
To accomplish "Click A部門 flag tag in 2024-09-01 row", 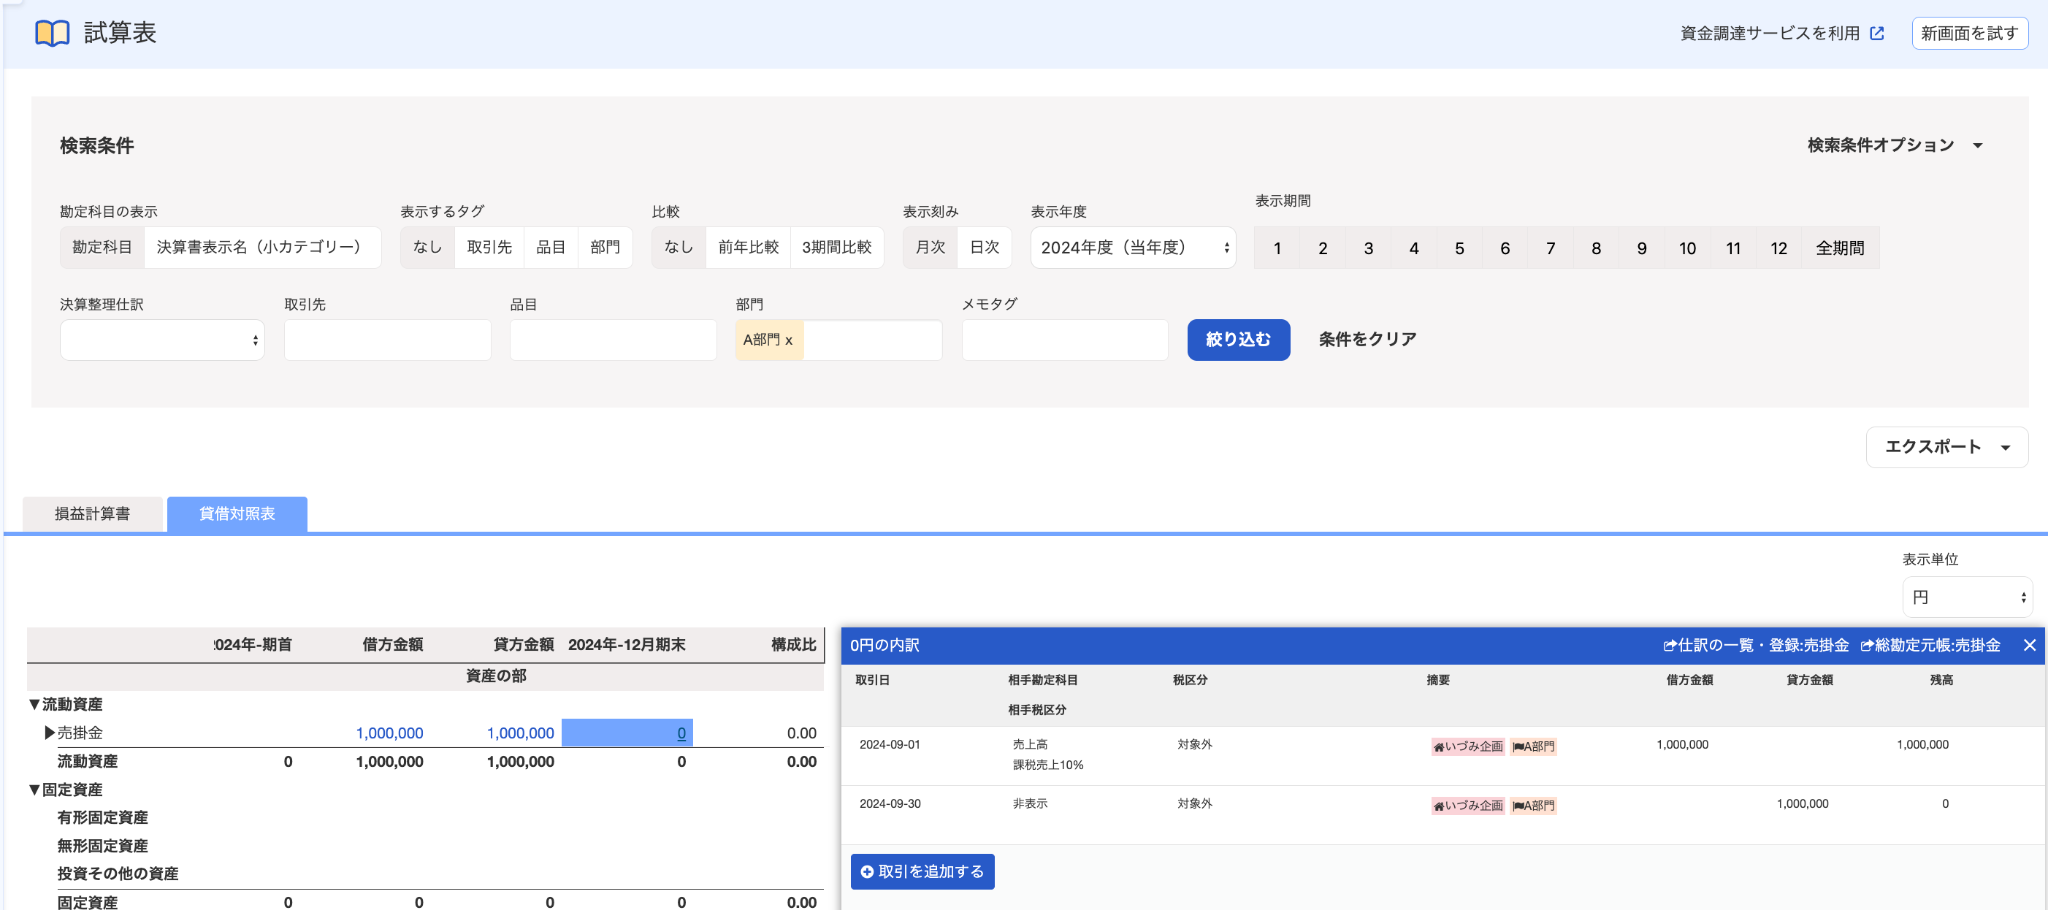I will 1533,746.
